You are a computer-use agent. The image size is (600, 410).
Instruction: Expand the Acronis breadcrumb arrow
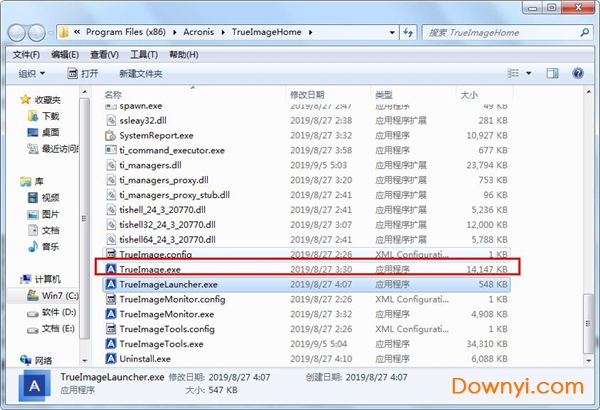[223, 33]
